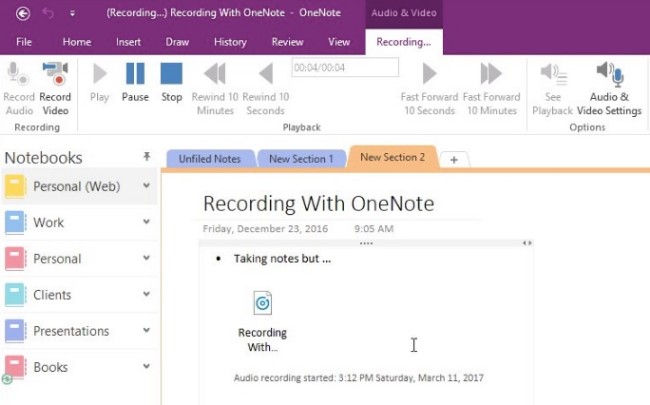Click the date Friday, December 23, 2016

[x=265, y=229]
